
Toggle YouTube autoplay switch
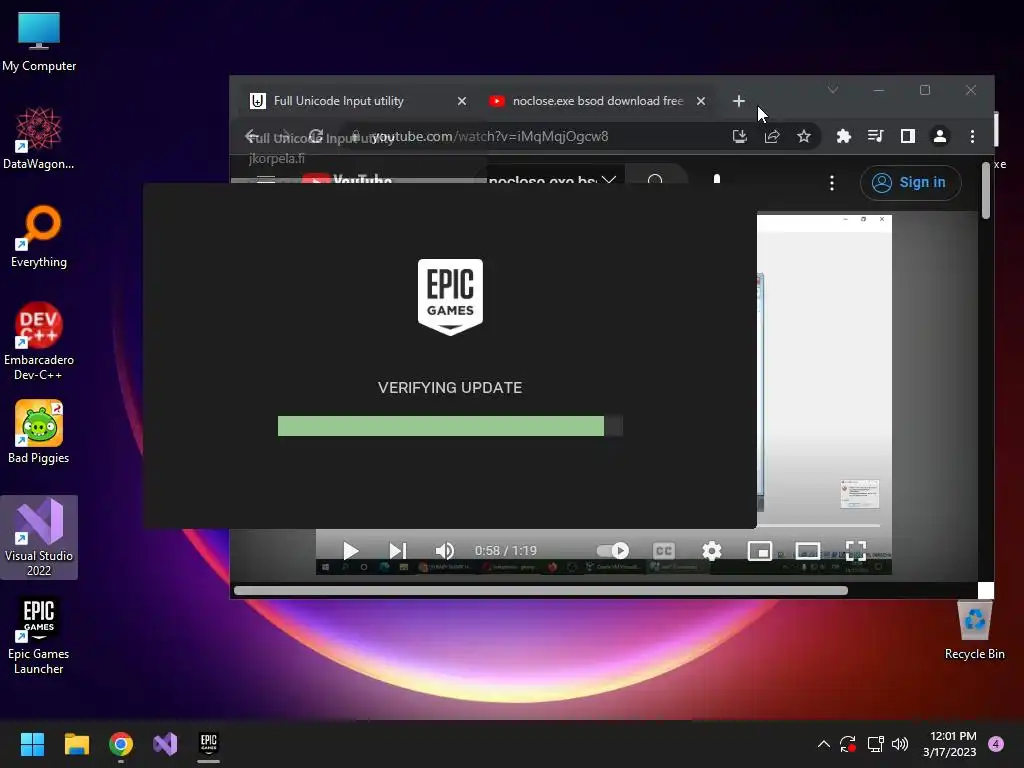[x=613, y=551]
